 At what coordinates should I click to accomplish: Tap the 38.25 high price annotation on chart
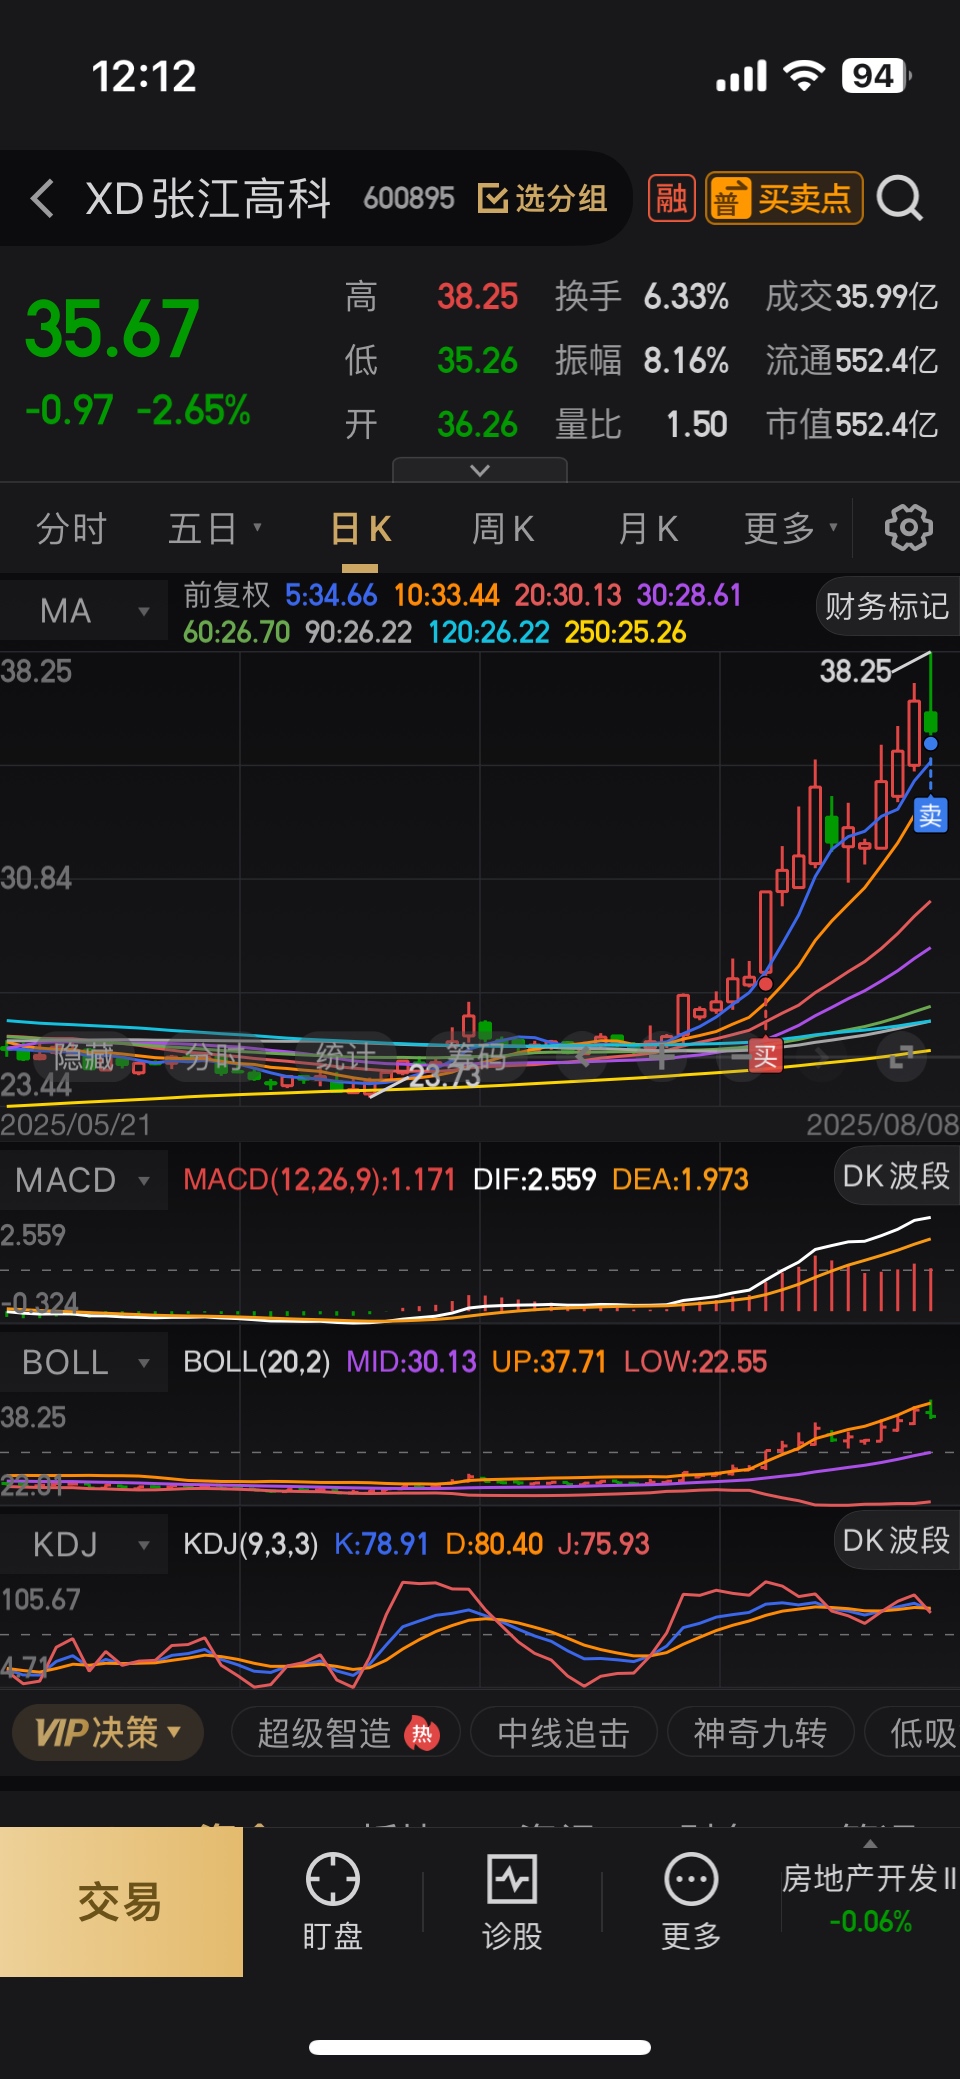tap(855, 671)
